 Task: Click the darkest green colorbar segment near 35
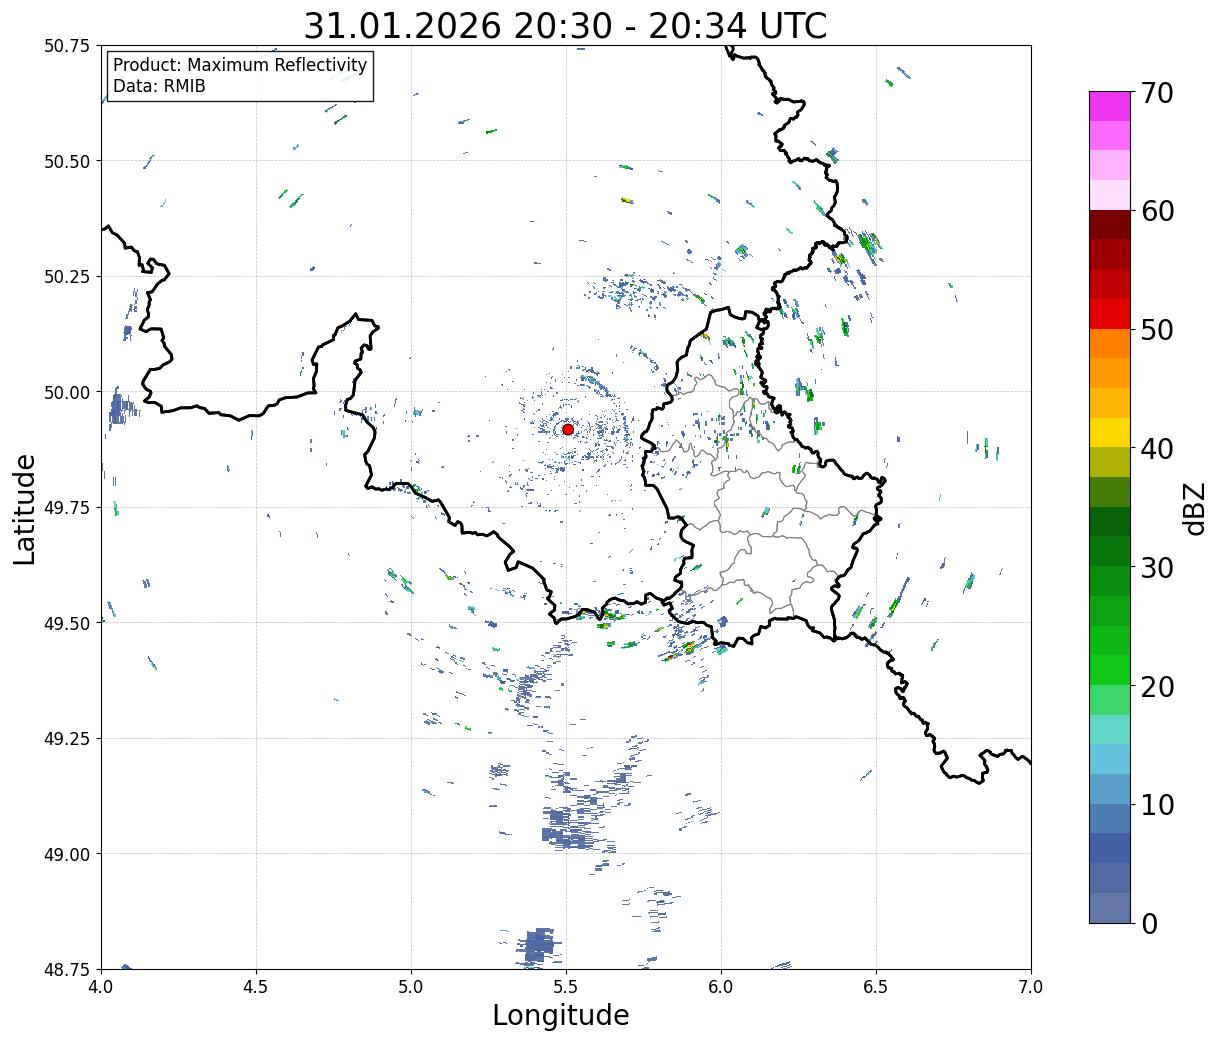(1110, 522)
